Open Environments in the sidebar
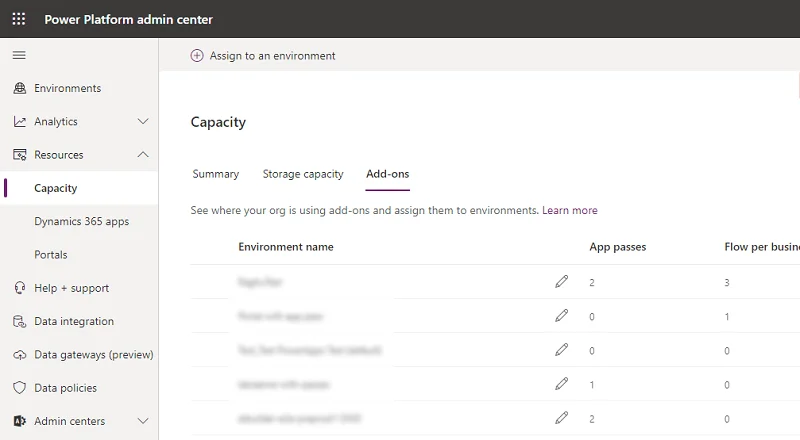Screen dimensions: 800x440 point(68,88)
